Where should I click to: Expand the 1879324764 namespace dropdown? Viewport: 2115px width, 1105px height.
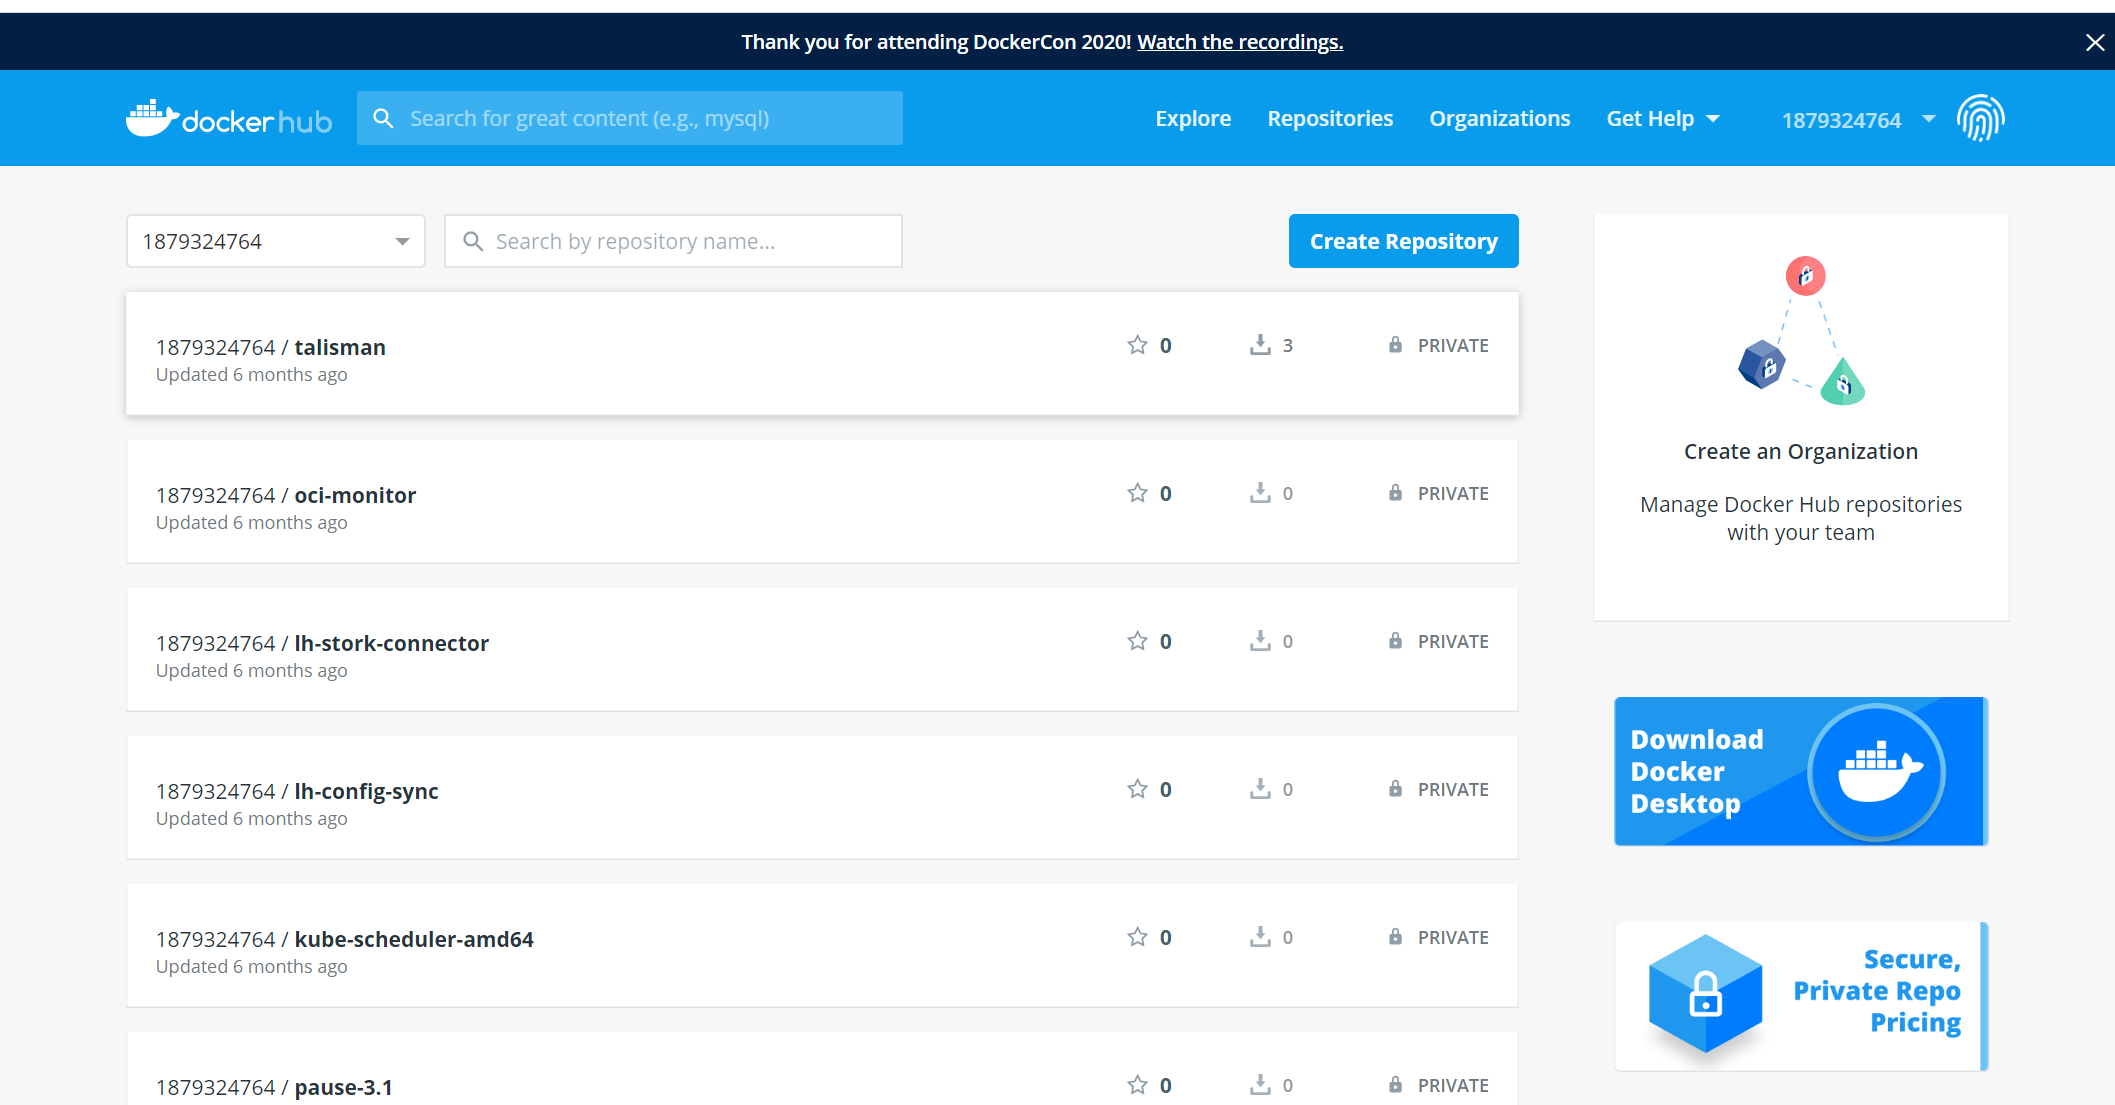tap(276, 241)
